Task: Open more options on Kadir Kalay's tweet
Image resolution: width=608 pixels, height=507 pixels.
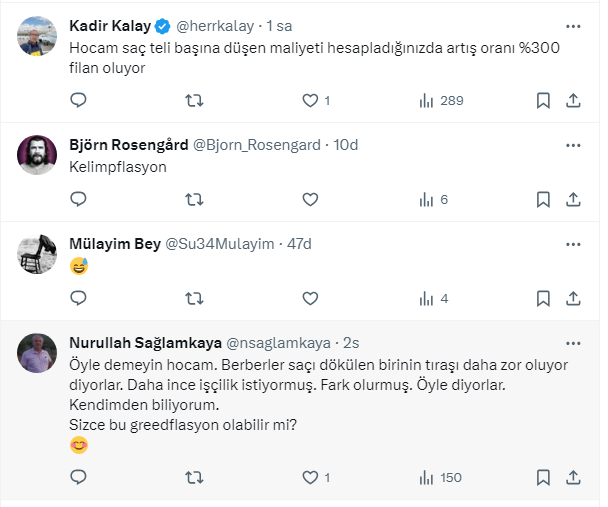Action: (x=573, y=26)
